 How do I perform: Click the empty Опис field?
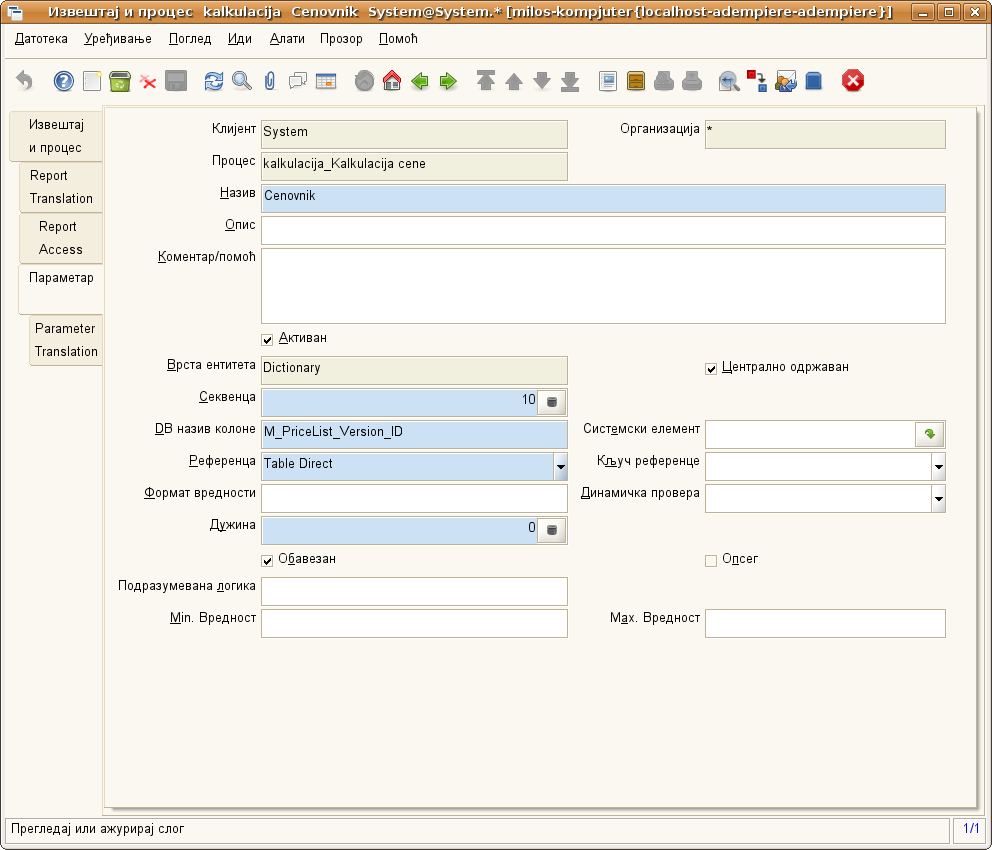pos(603,230)
